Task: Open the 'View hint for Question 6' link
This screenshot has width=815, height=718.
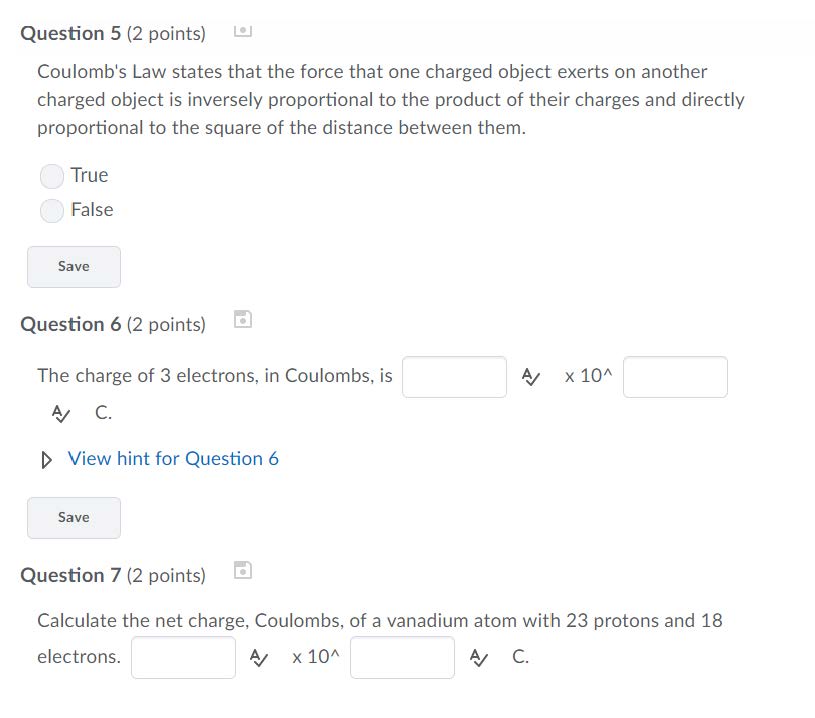Action: click(173, 459)
